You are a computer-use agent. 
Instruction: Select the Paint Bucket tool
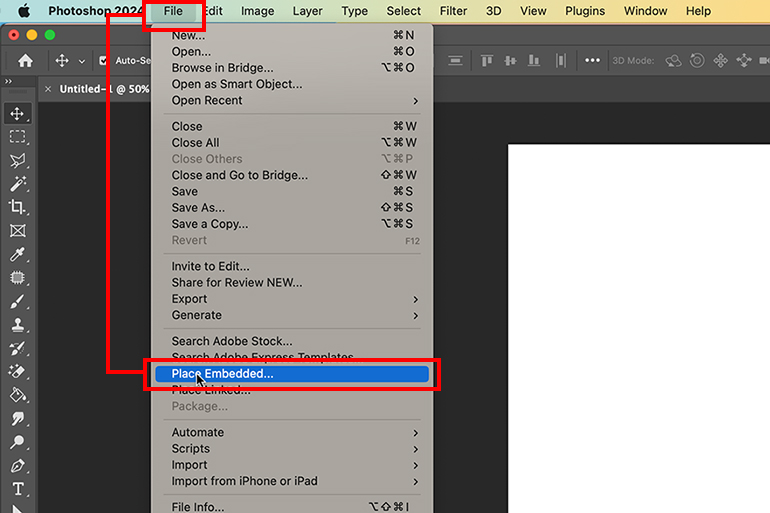coord(18,395)
